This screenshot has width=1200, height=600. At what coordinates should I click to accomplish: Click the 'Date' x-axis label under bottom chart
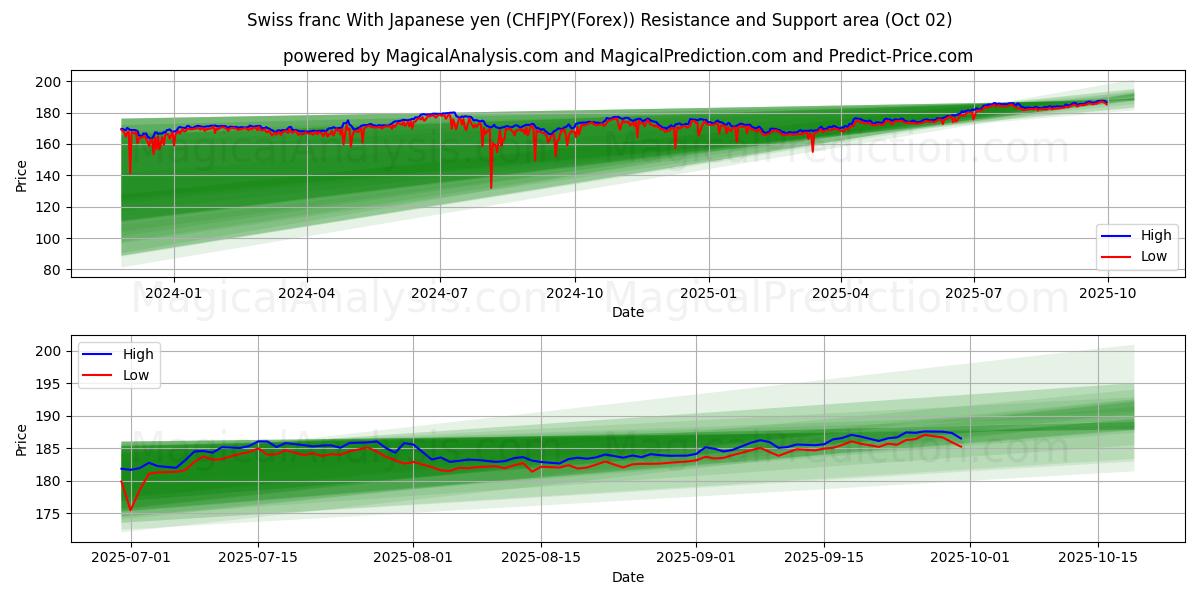click(627, 577)
